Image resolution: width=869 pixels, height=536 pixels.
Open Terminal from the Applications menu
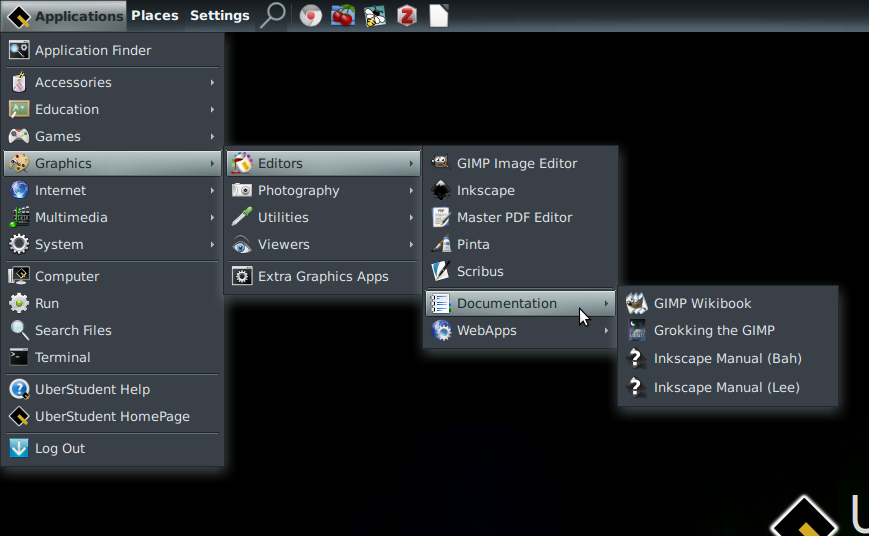(62, 357)
